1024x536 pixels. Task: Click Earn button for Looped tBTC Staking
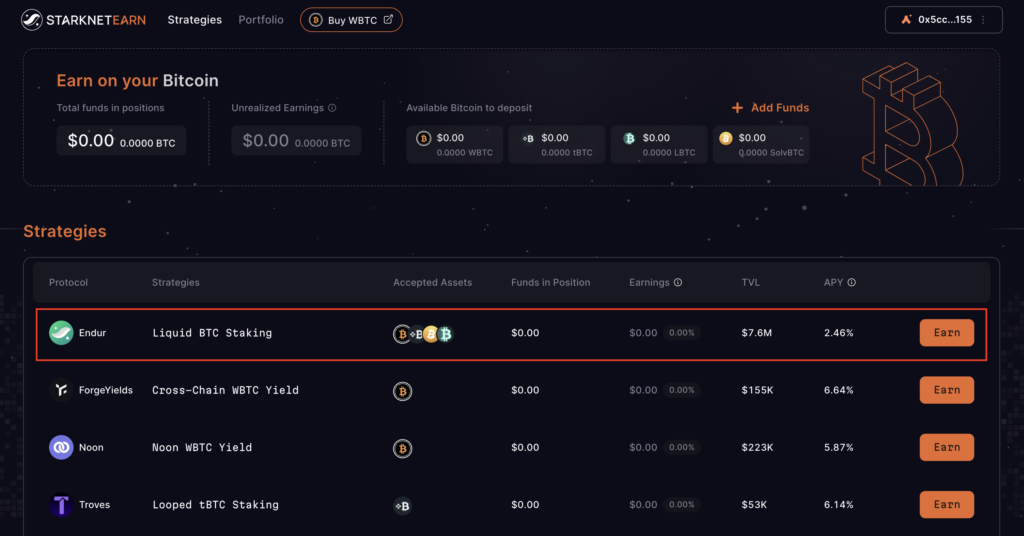[946, 505]
